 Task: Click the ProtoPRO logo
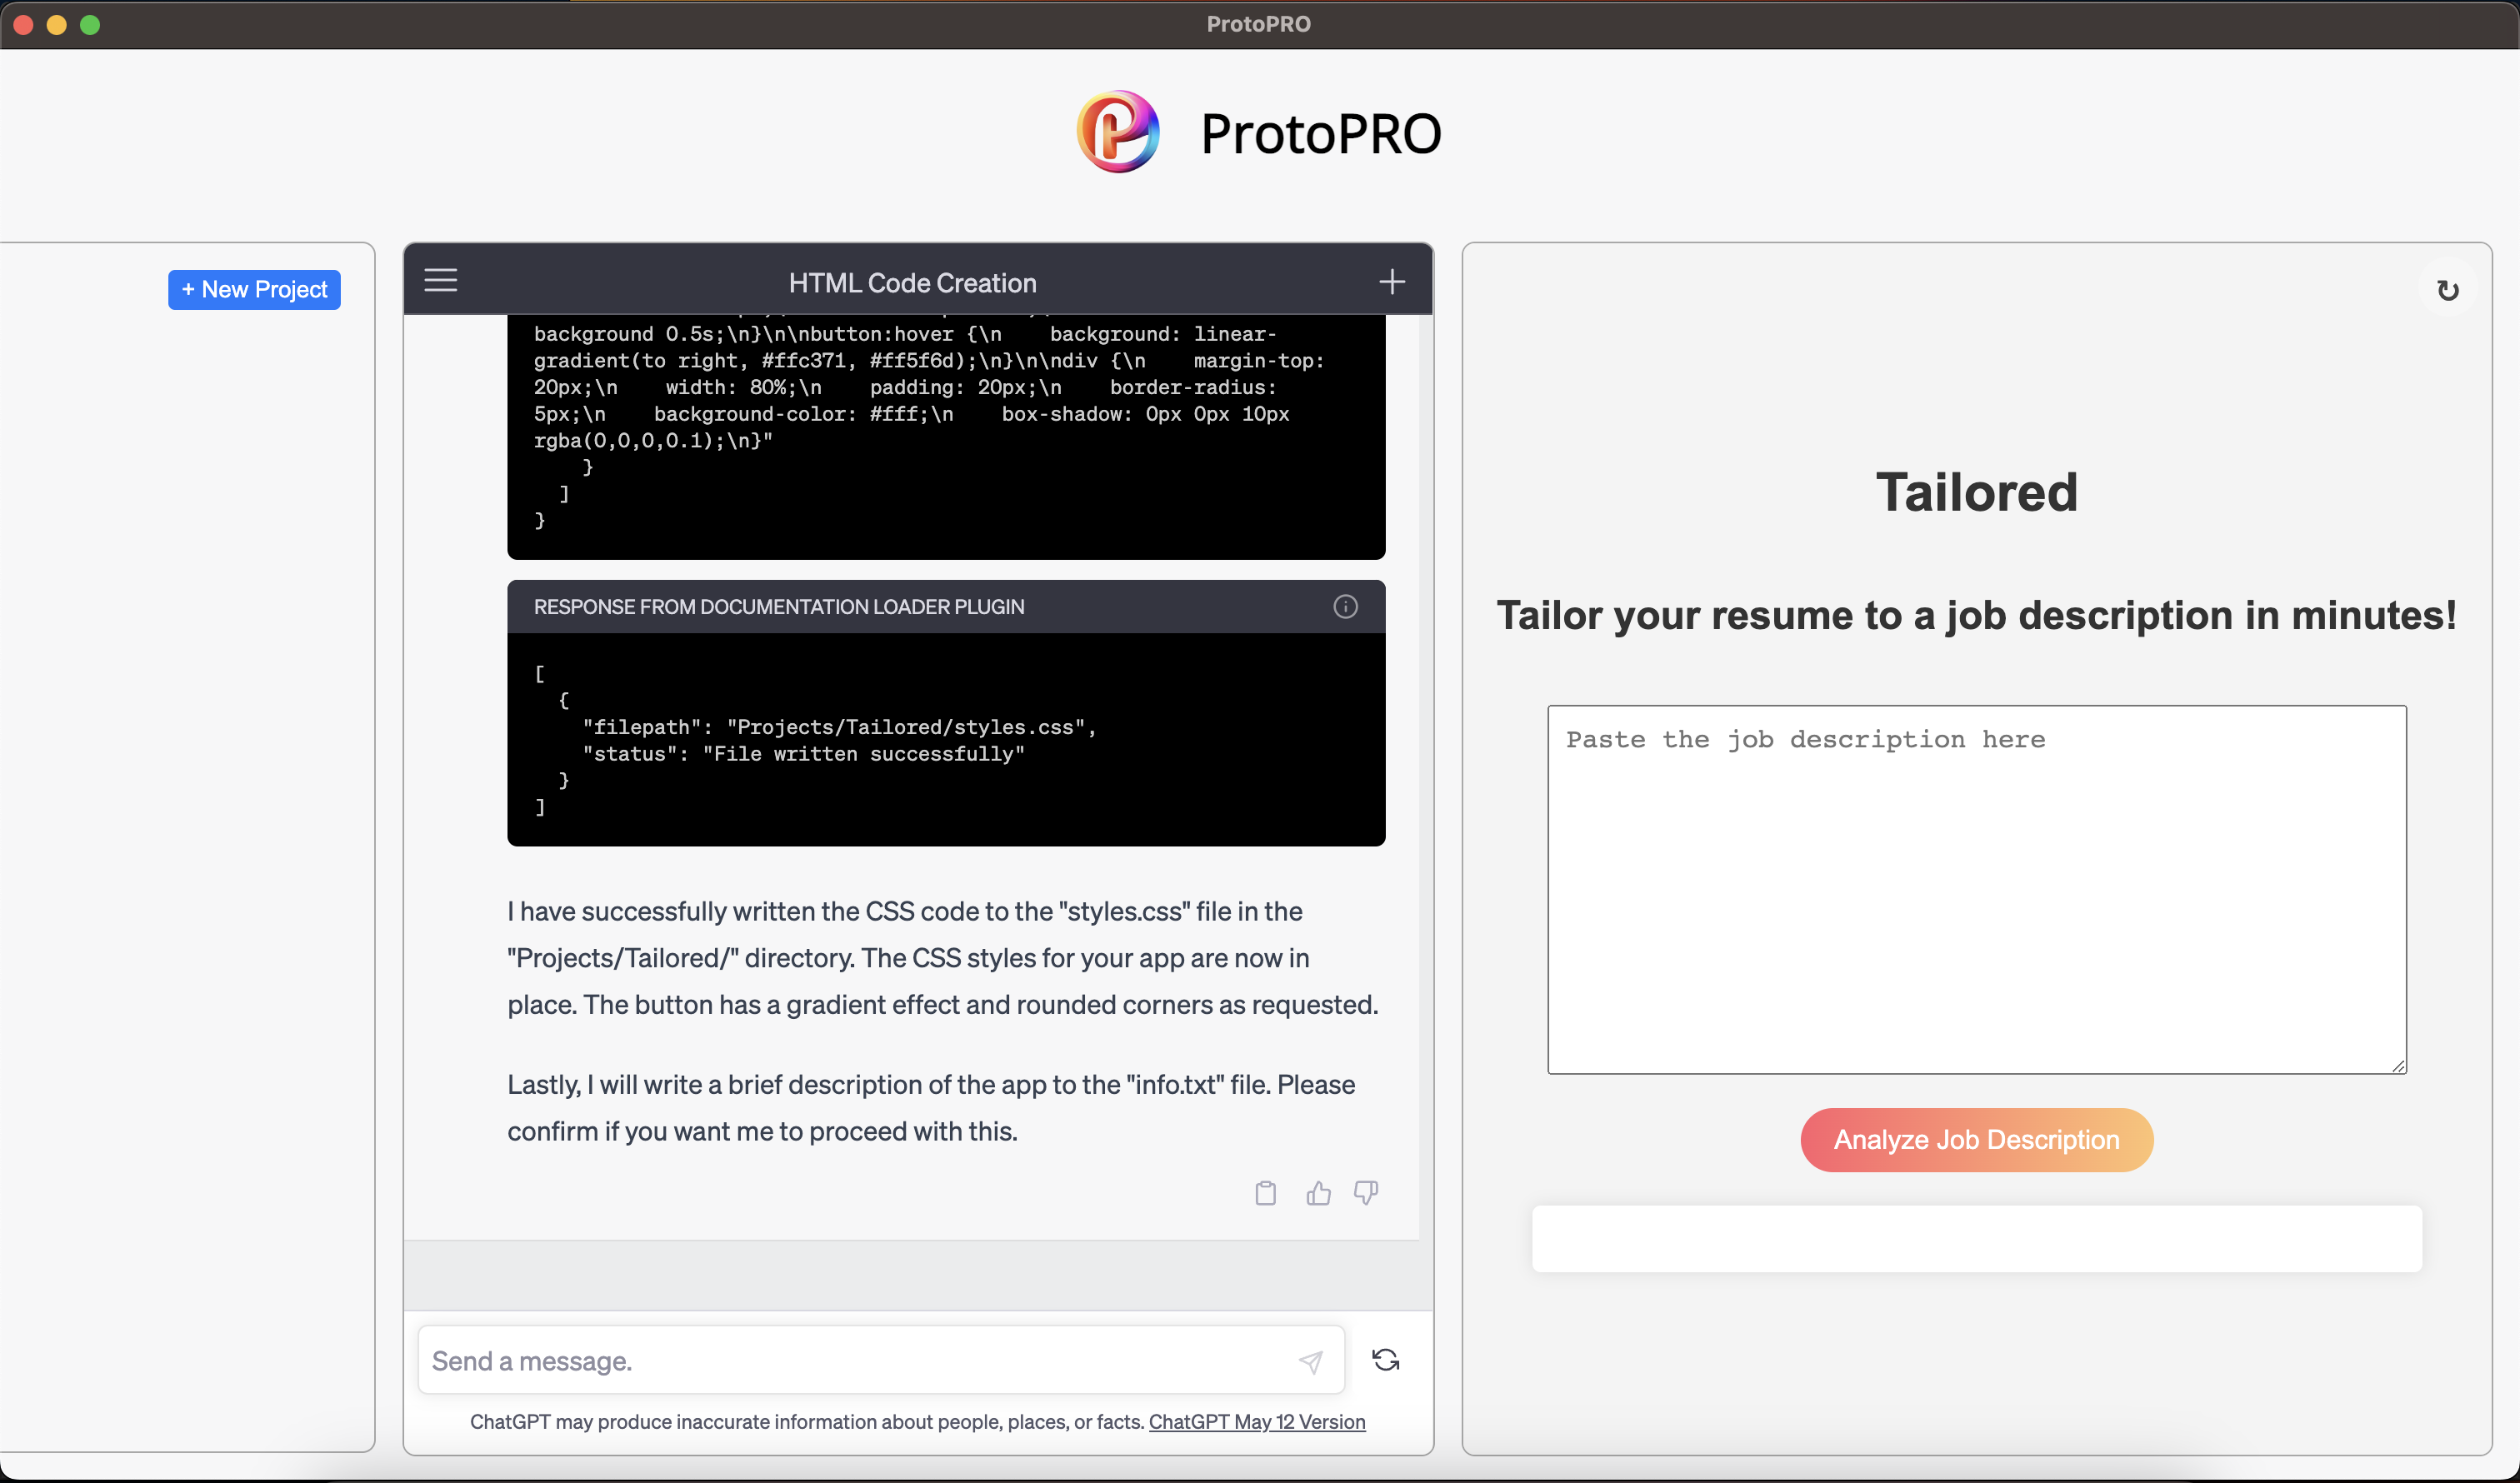1118,132
